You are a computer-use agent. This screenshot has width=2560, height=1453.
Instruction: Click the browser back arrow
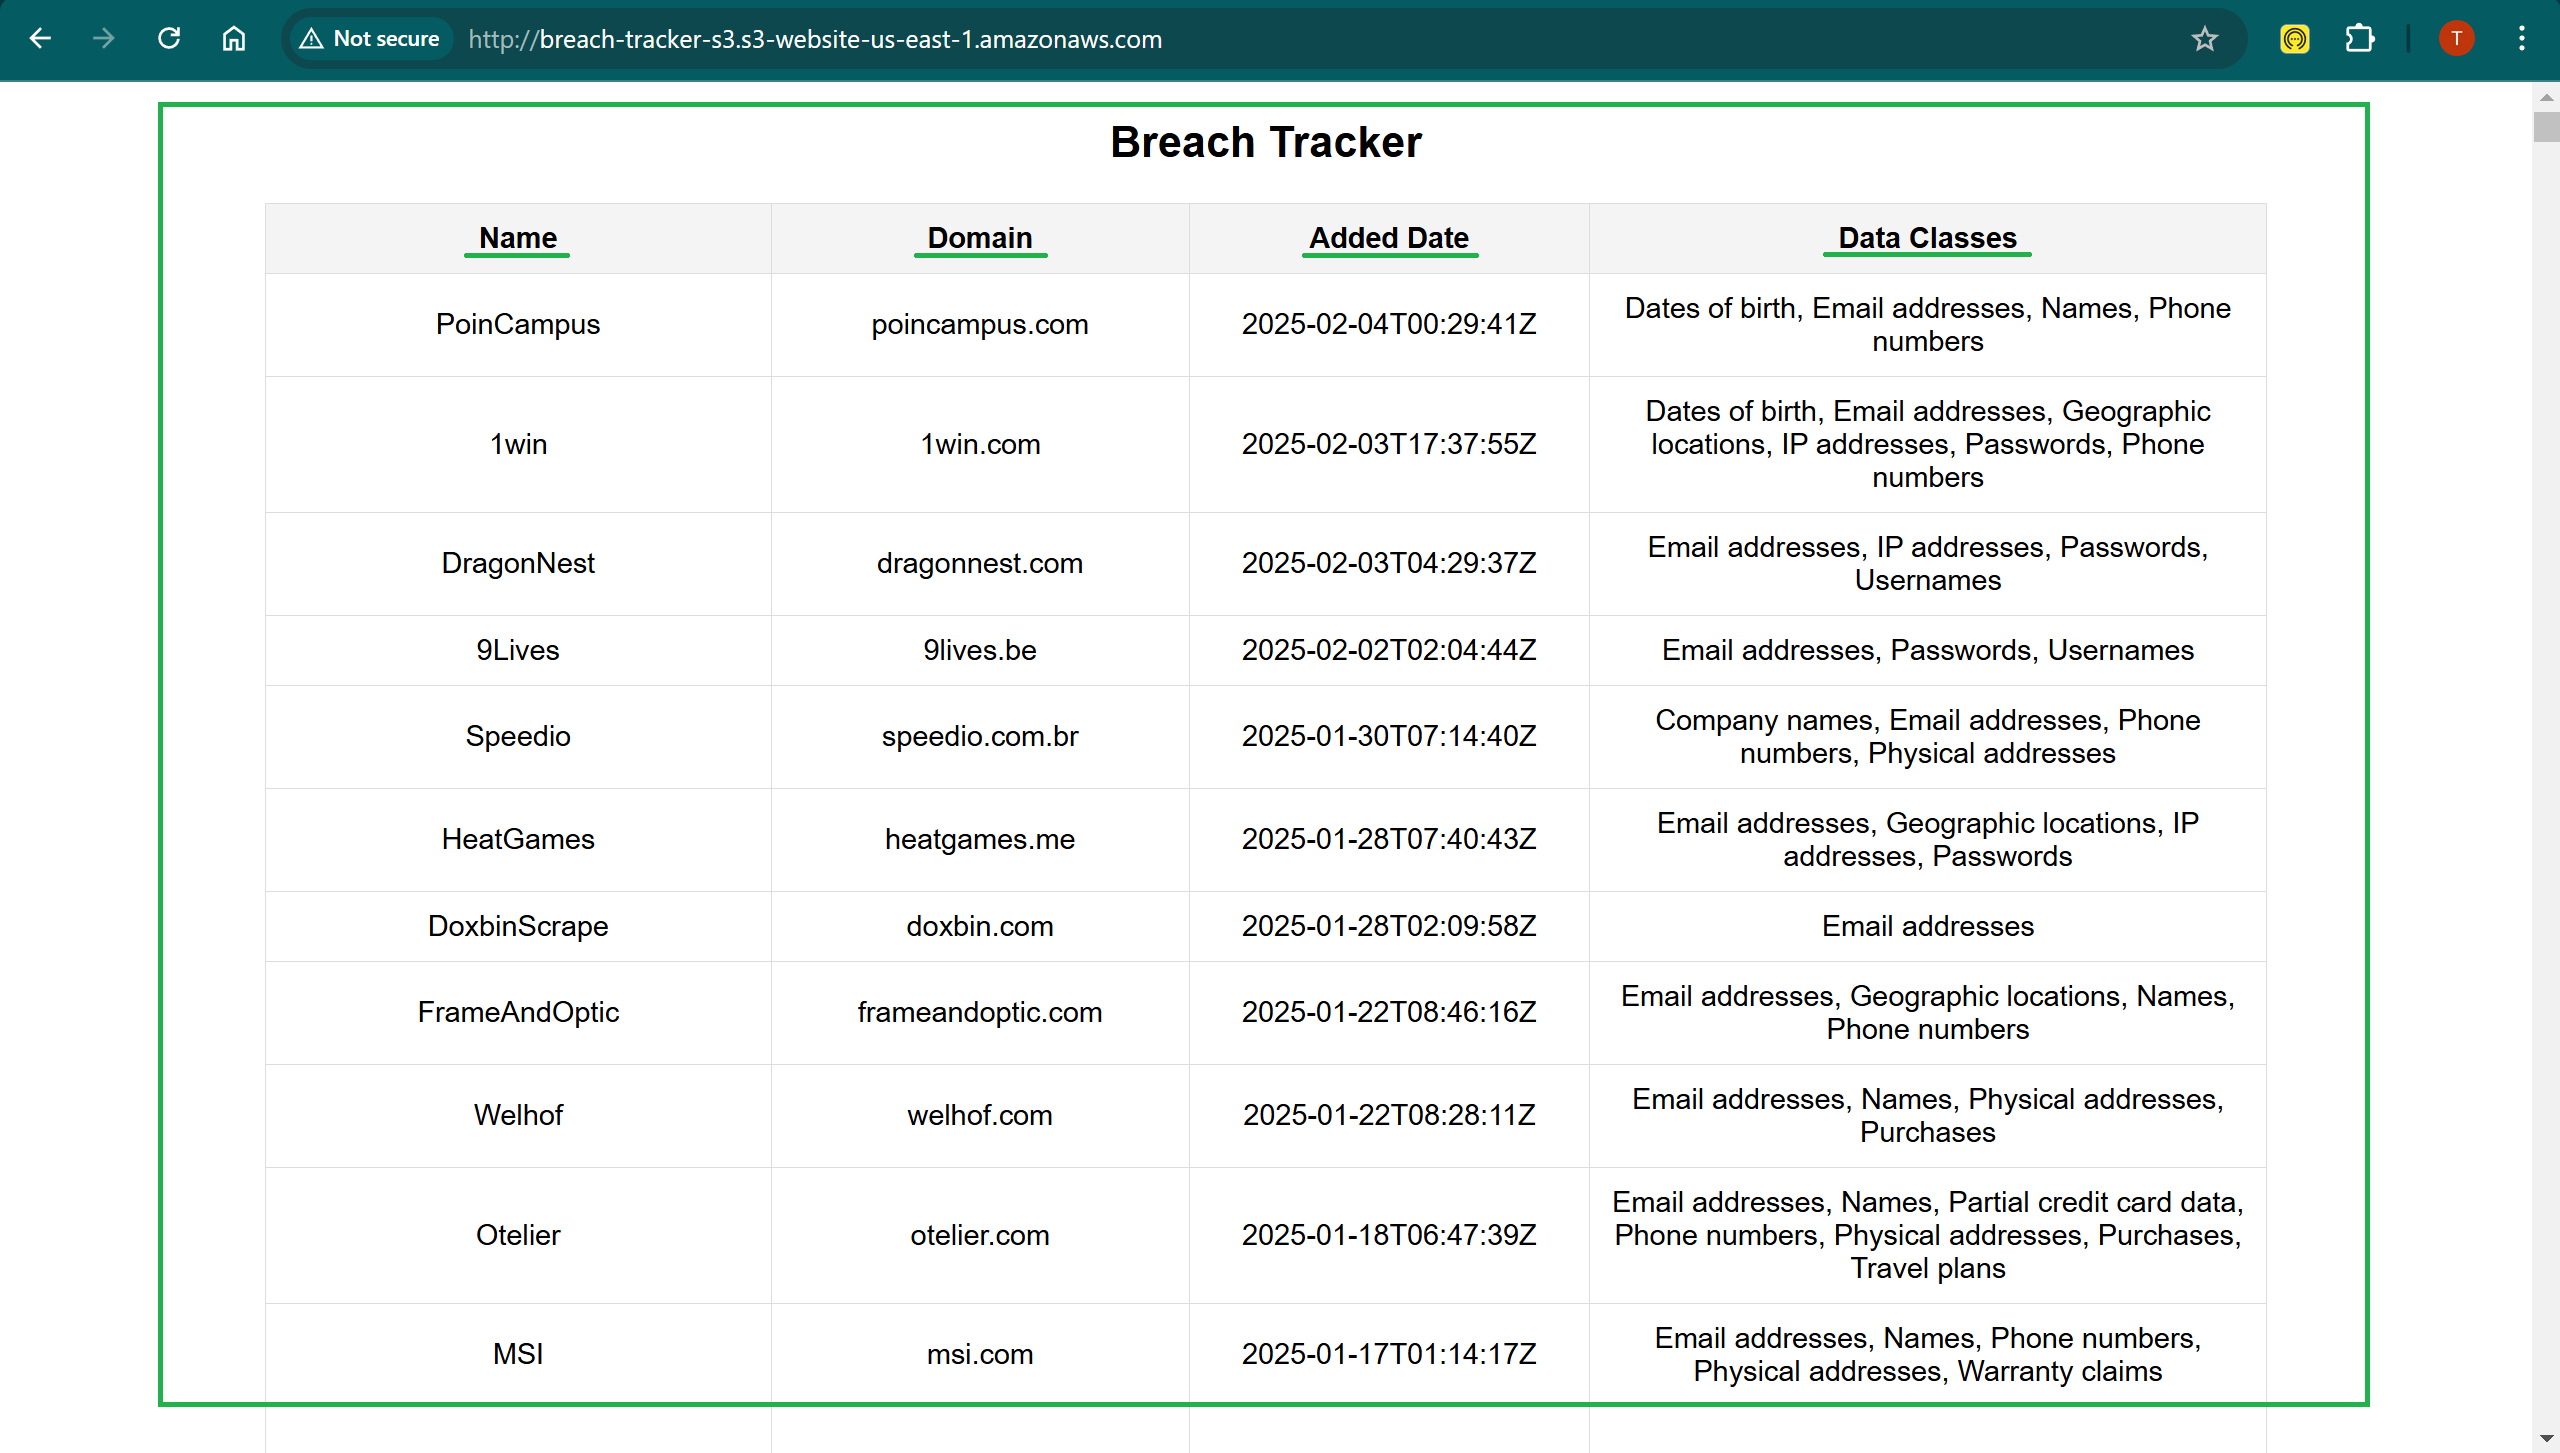point(40,39)
